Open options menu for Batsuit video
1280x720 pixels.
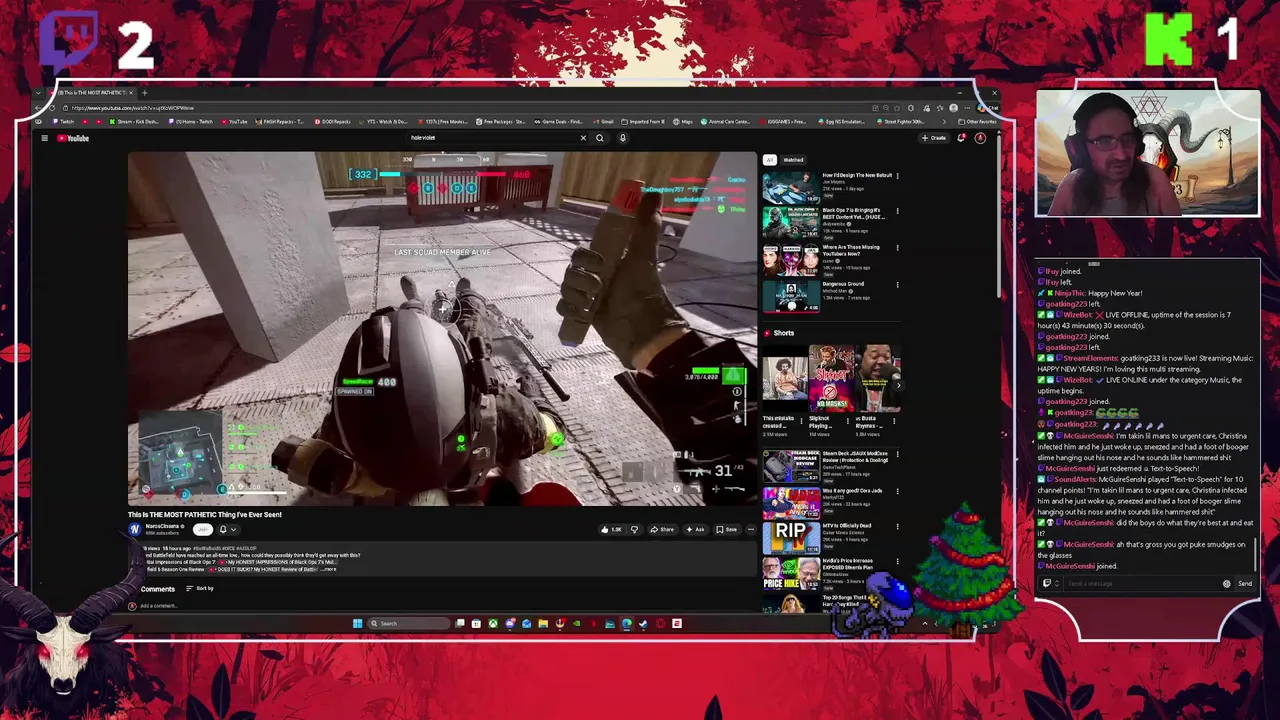(x=897, y=175)
